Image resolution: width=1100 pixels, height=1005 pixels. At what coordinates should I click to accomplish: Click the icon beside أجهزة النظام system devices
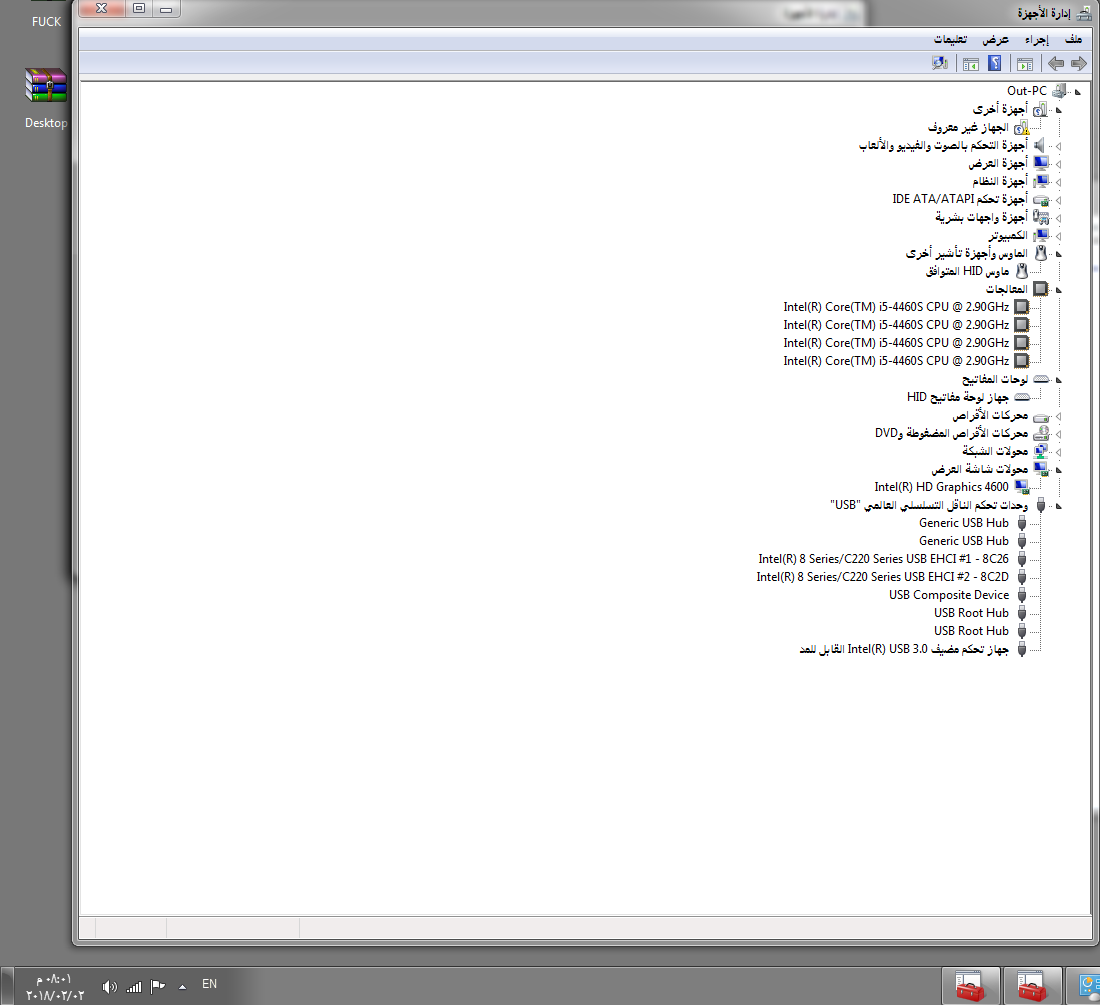1041,181
